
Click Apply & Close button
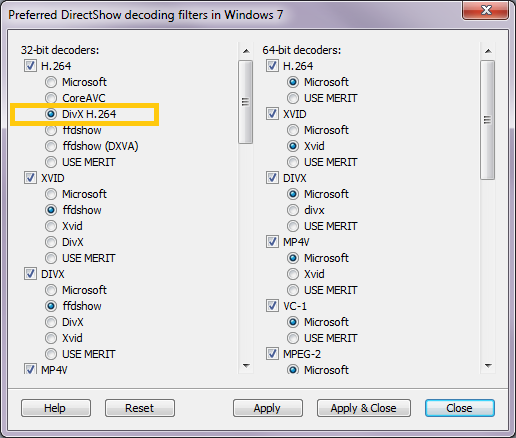click(x=364, y=408)
